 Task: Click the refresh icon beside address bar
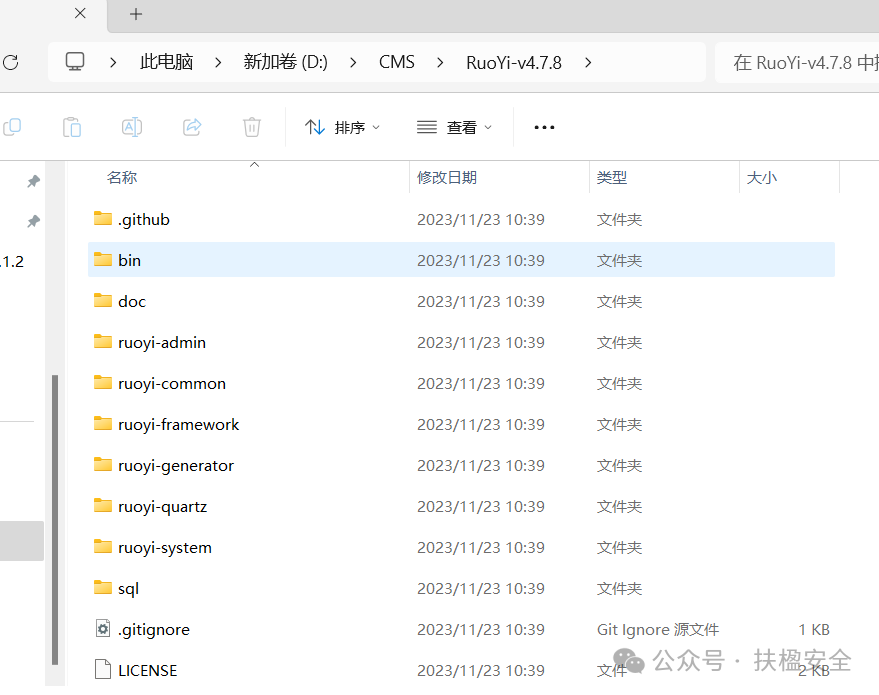10,62
